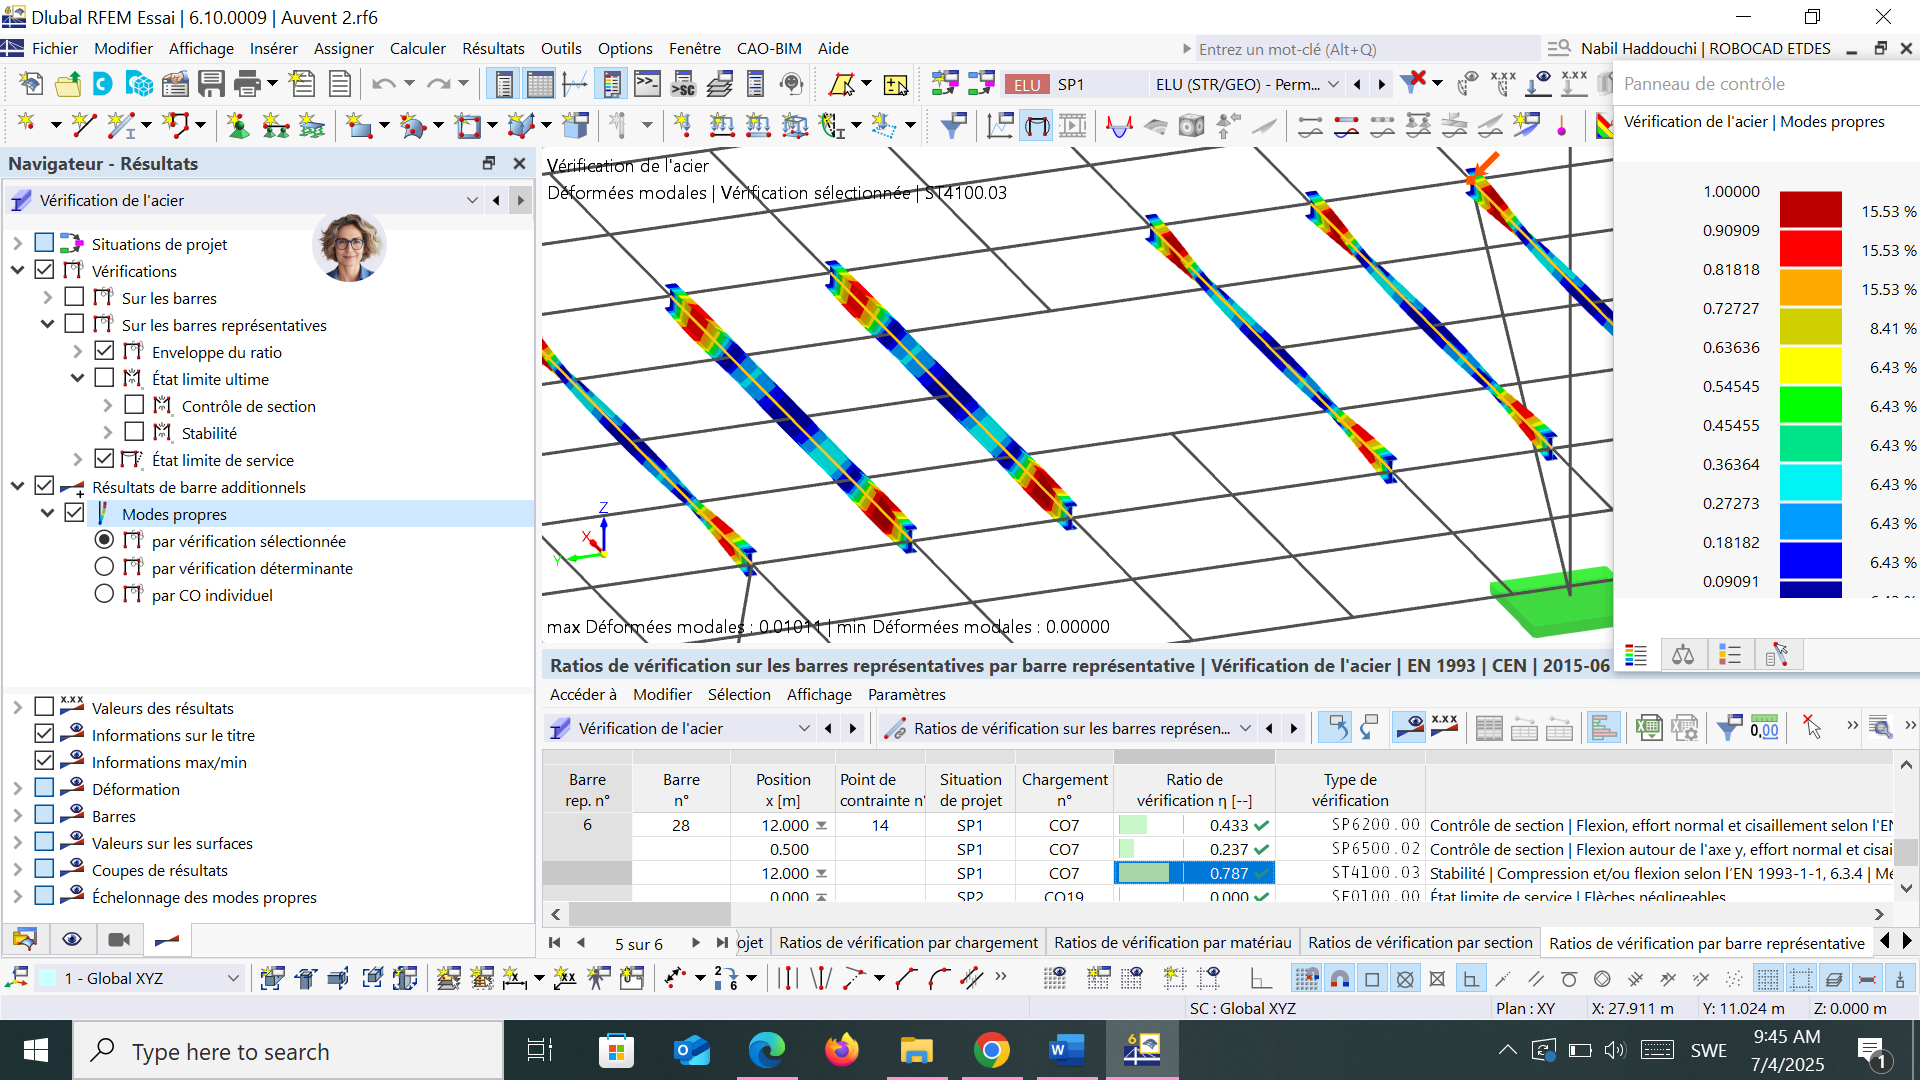The width and height of the screenshot is (1920, 1080).
Task: Toggle the Tables panel icon
Action: coord(540,84)
